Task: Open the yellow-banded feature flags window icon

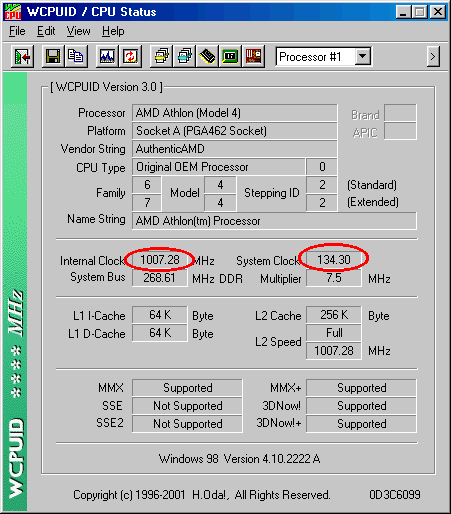Action: point(161,56)
